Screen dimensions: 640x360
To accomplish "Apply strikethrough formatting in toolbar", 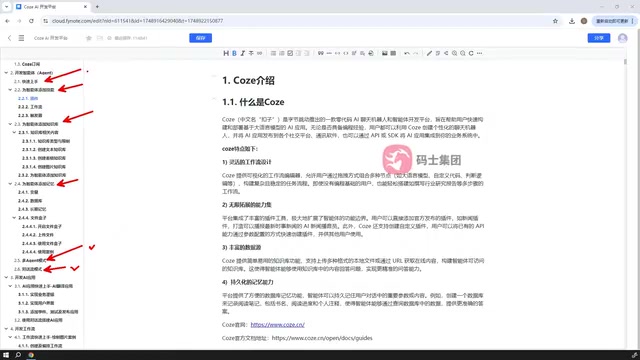I will pyautogui.click(x=251, y=53).
